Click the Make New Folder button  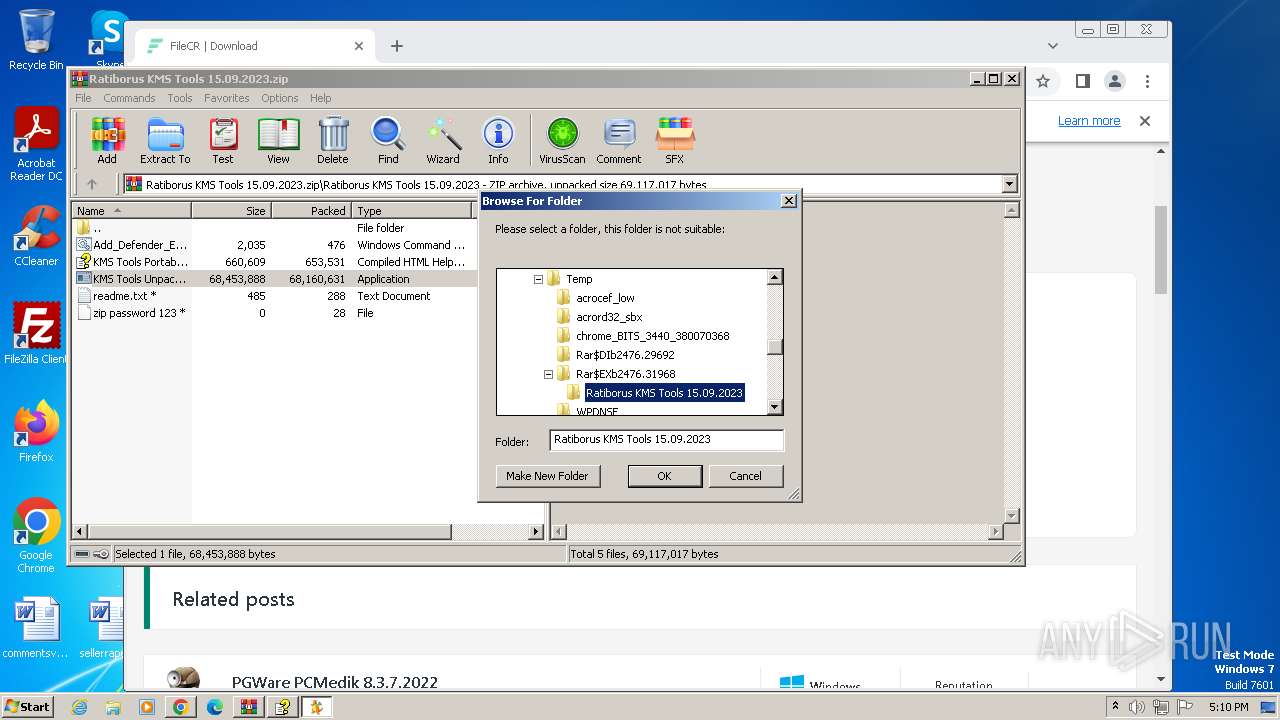547,476
